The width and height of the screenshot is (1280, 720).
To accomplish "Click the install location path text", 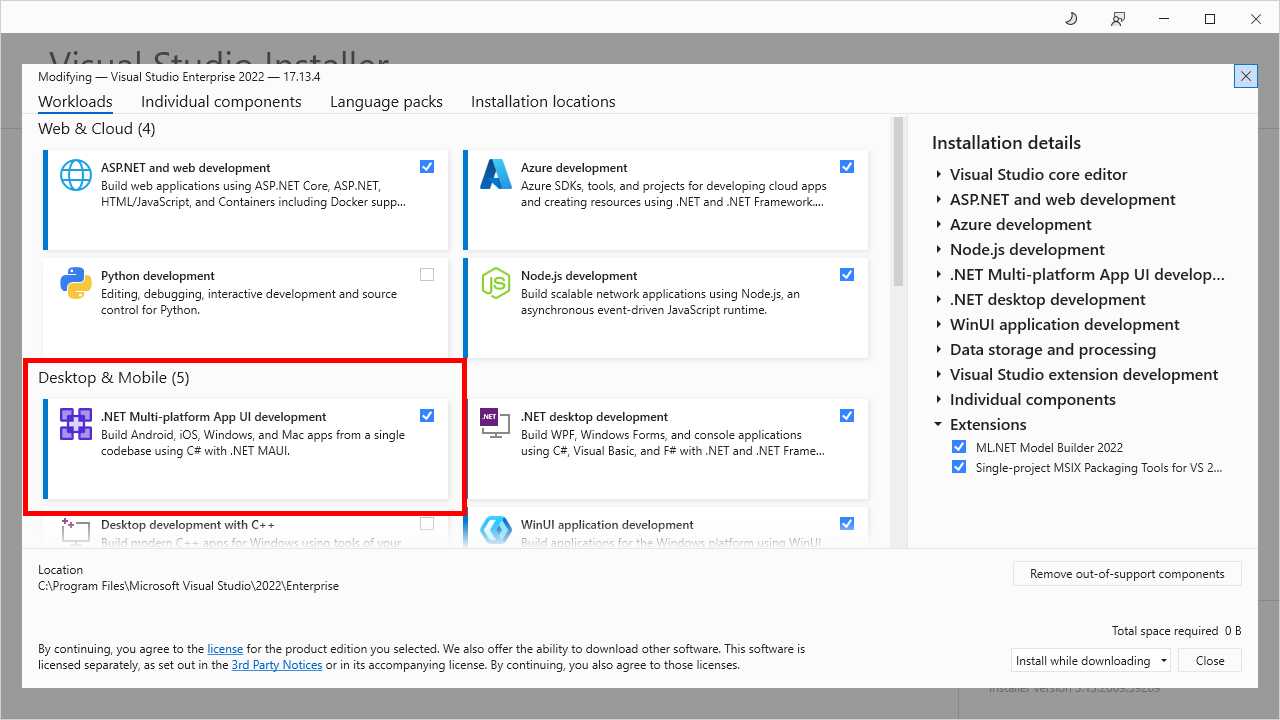I will [x=188, y=586].
